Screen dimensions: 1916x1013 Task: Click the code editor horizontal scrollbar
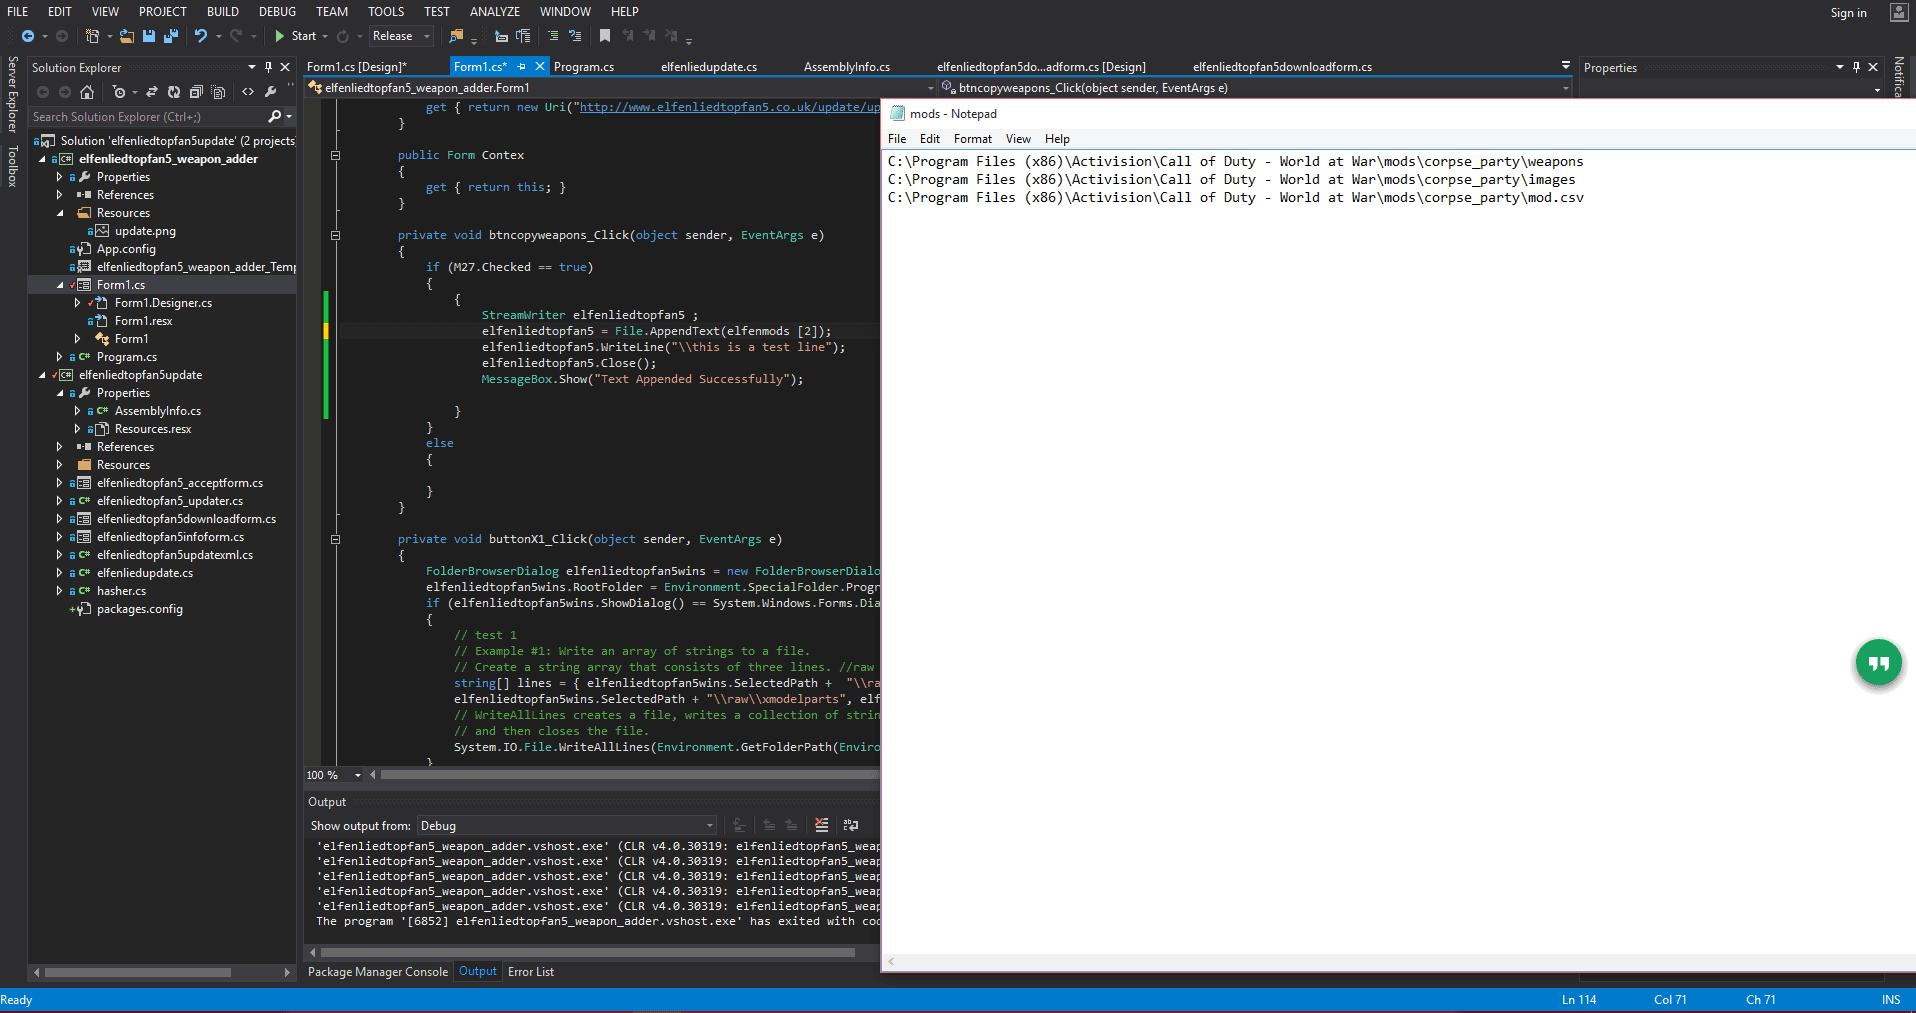[630, 775]
